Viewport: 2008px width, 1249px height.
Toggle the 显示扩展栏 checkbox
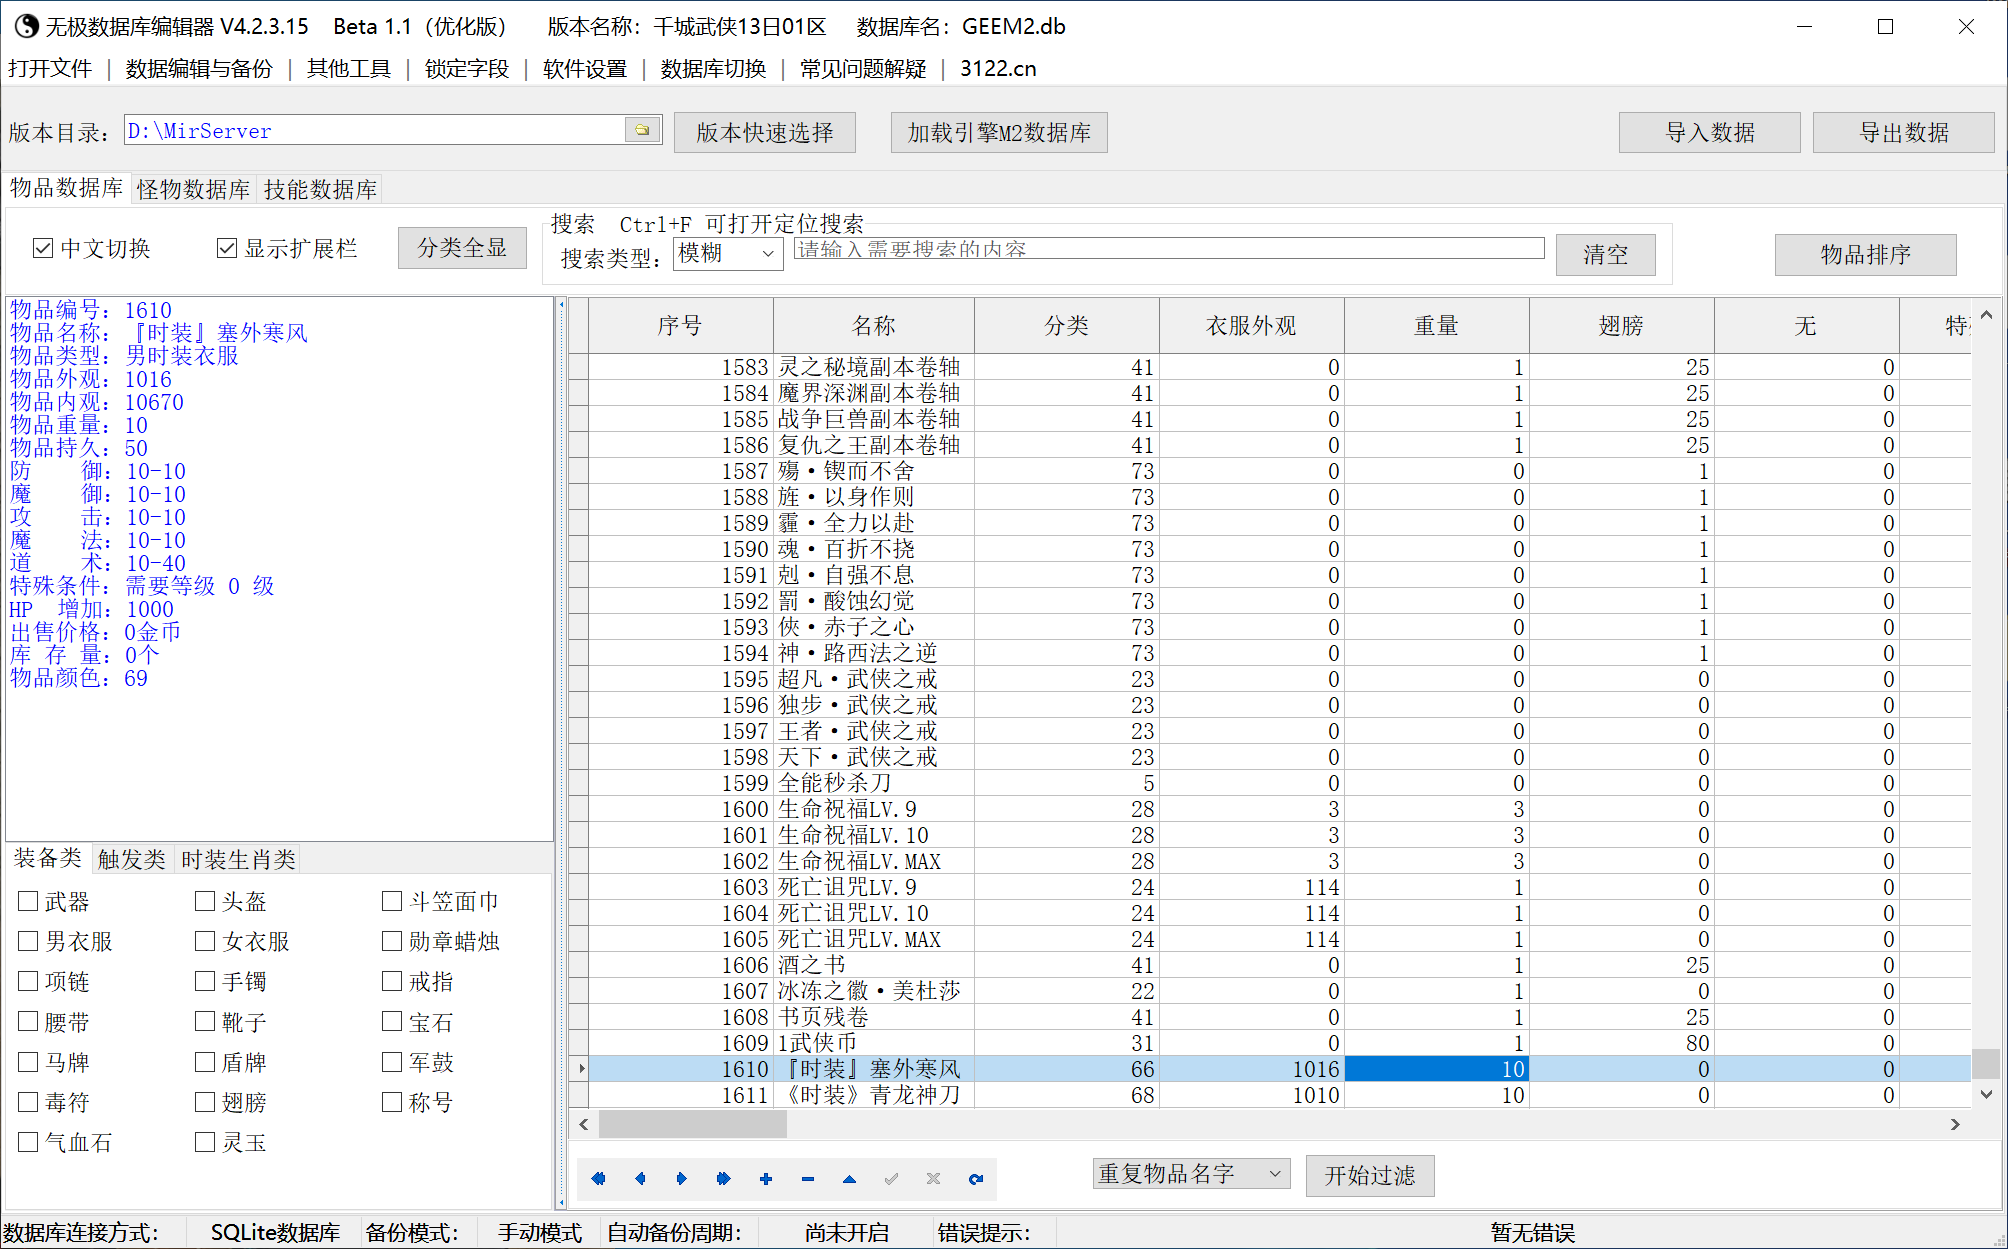coord(227,248)
